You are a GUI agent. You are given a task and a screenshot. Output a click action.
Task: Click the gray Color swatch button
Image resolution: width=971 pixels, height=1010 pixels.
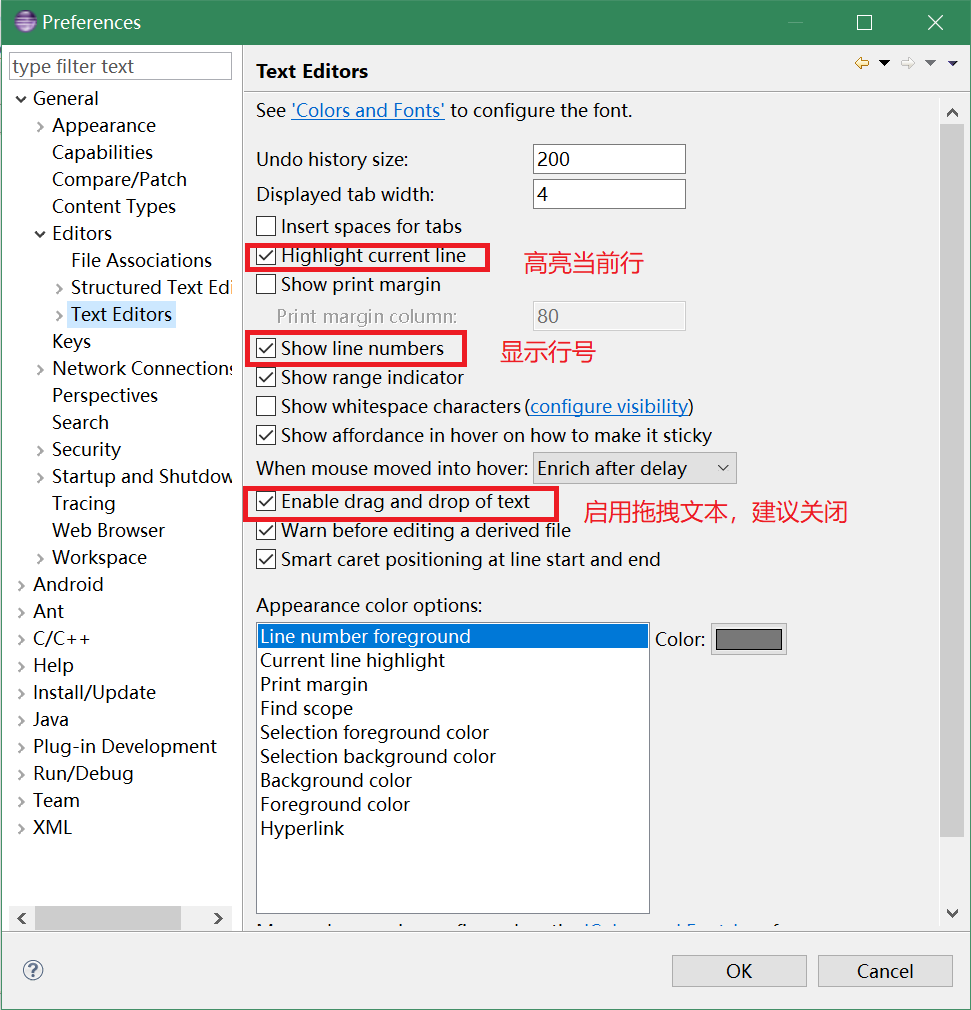pos(748,640)
